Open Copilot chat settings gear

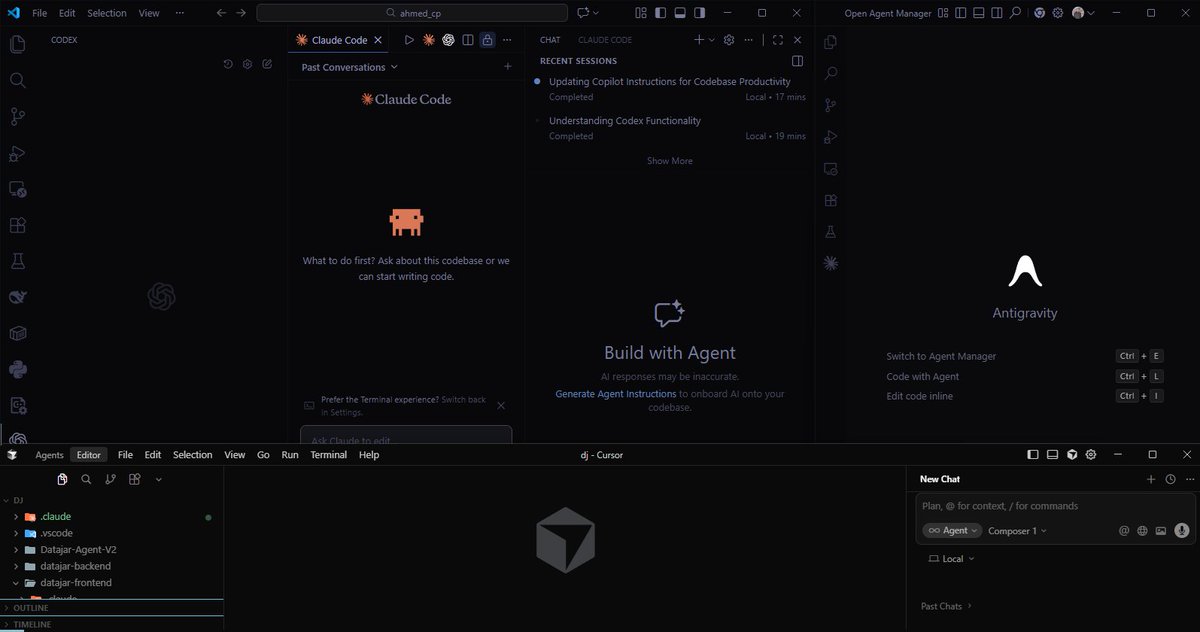(729, 40)
